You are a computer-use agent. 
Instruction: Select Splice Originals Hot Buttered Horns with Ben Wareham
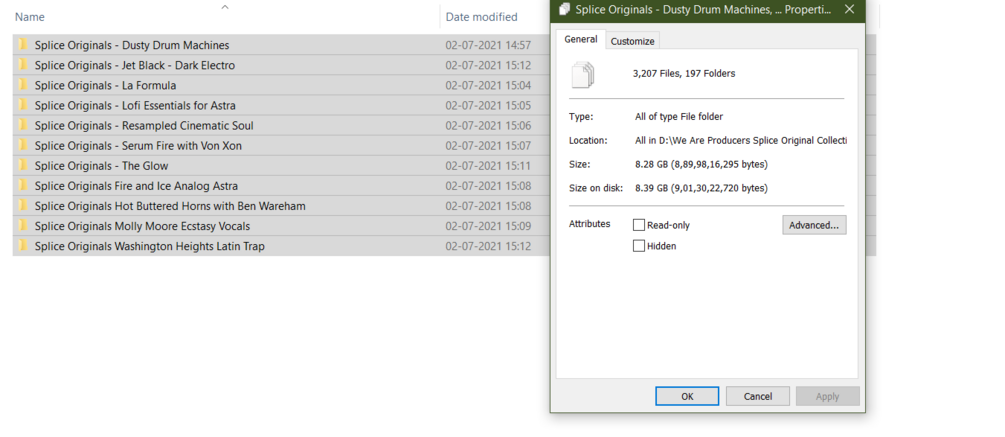pyautogui.click(x=170, y=206)
